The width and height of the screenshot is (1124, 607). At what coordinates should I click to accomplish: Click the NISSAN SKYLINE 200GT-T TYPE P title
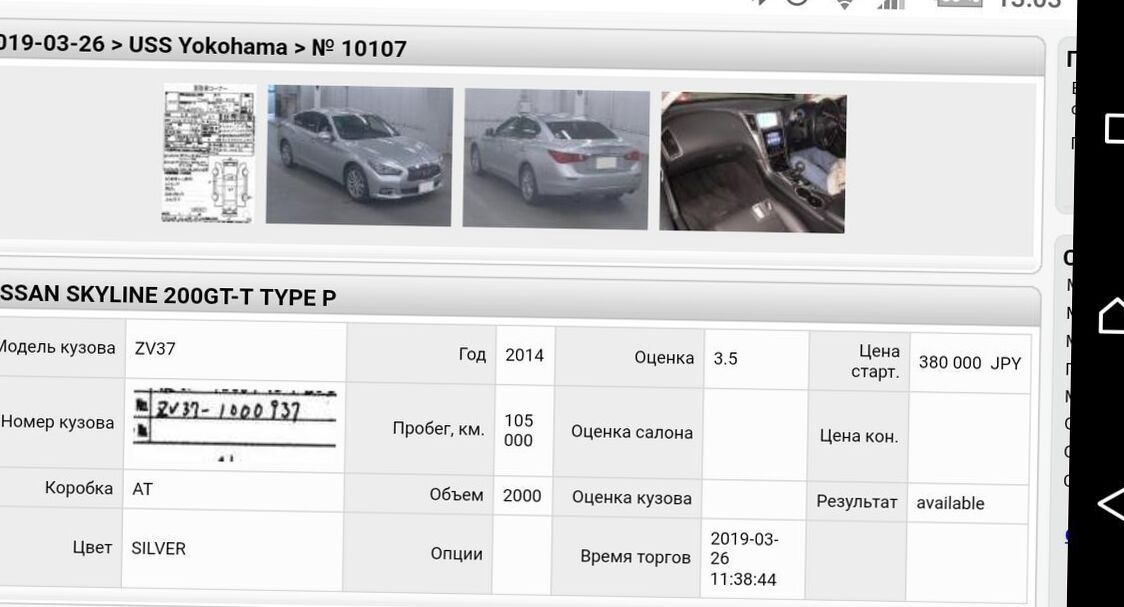167,296
